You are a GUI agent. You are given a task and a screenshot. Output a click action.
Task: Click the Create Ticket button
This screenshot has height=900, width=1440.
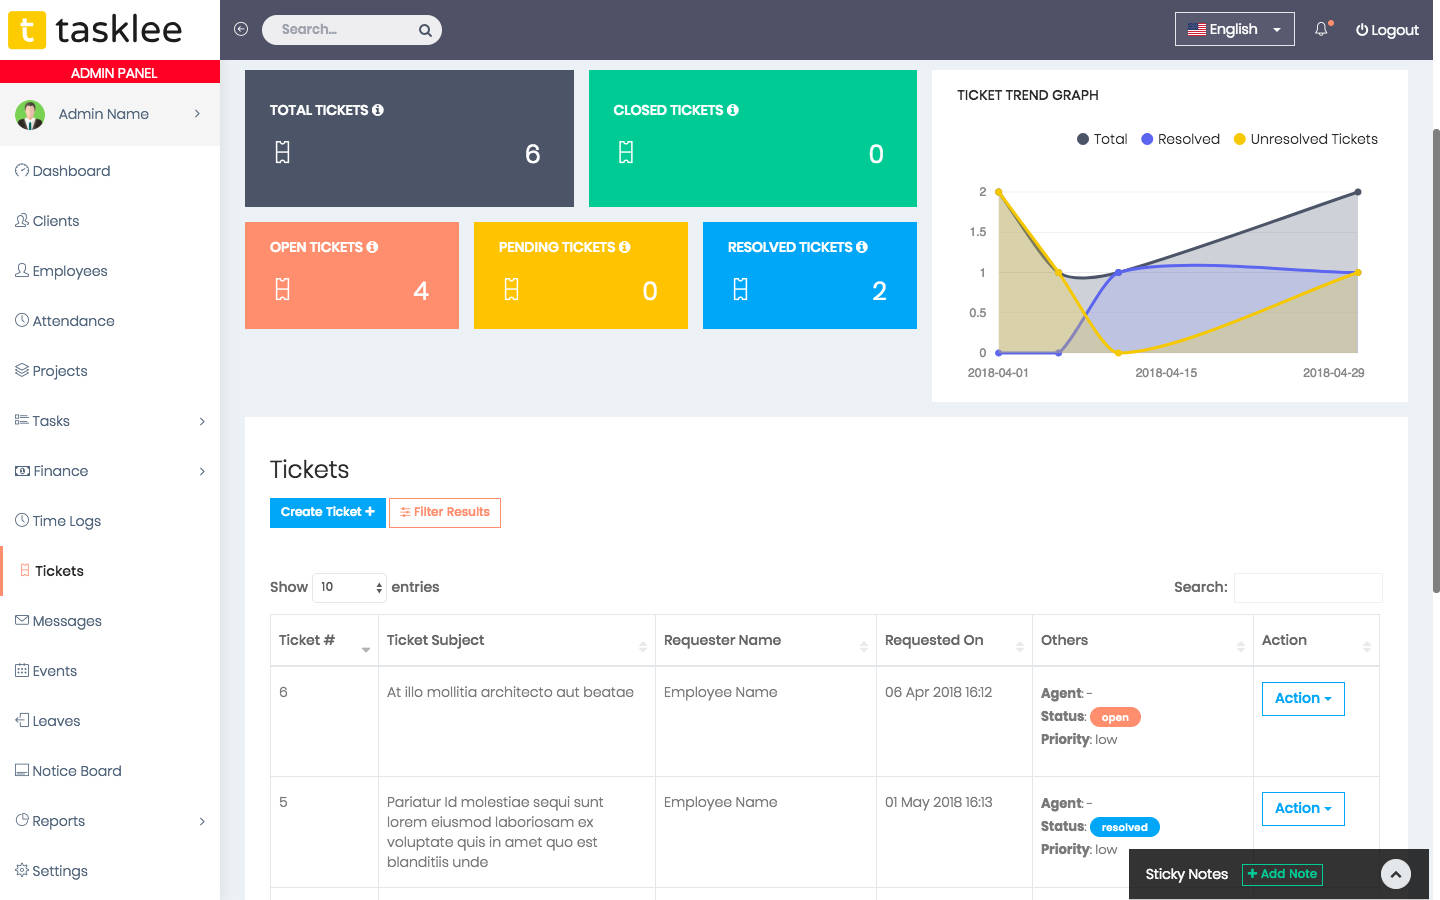[327, 512]
